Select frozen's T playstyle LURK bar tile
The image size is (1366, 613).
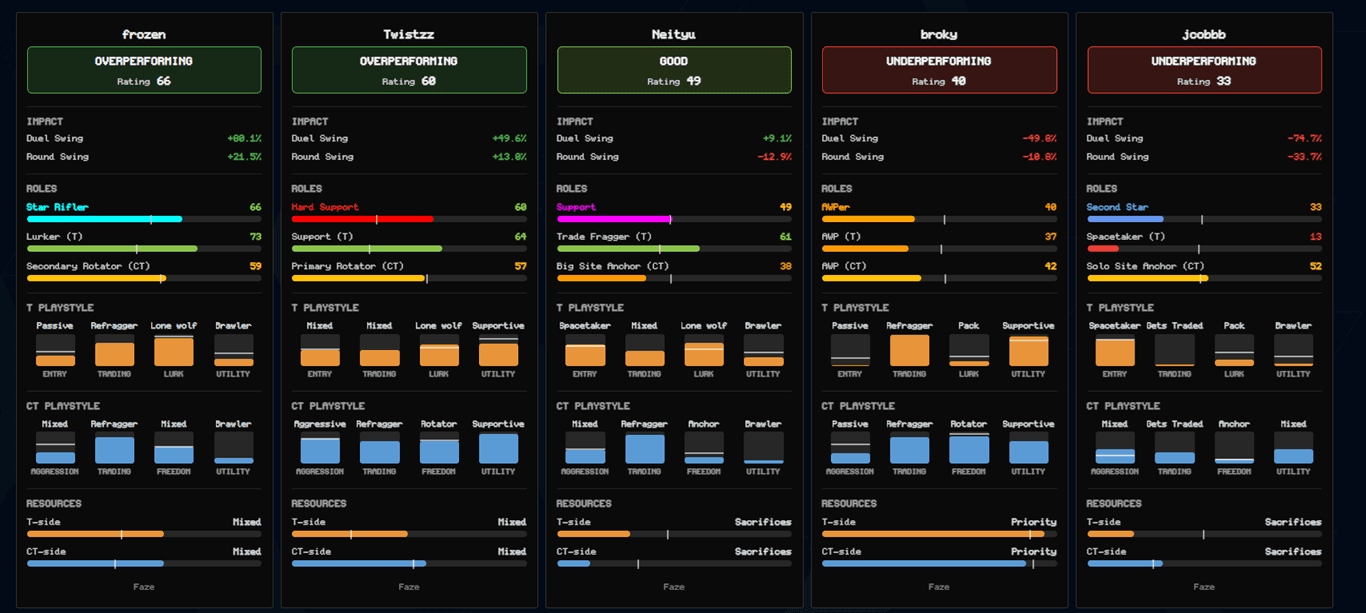[174, 350]
